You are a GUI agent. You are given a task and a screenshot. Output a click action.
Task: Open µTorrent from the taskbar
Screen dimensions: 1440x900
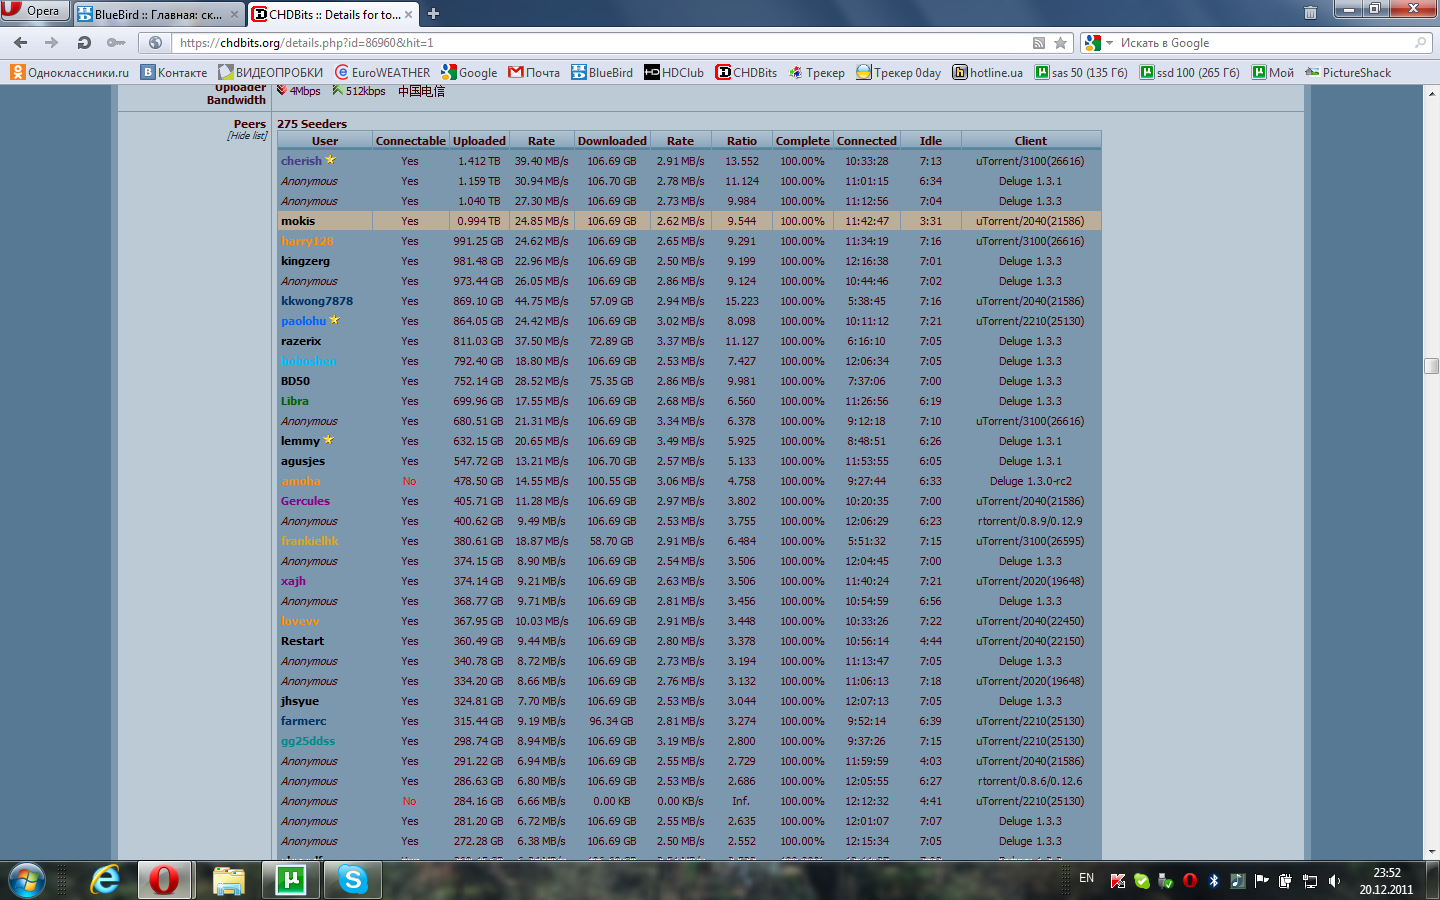290,880
